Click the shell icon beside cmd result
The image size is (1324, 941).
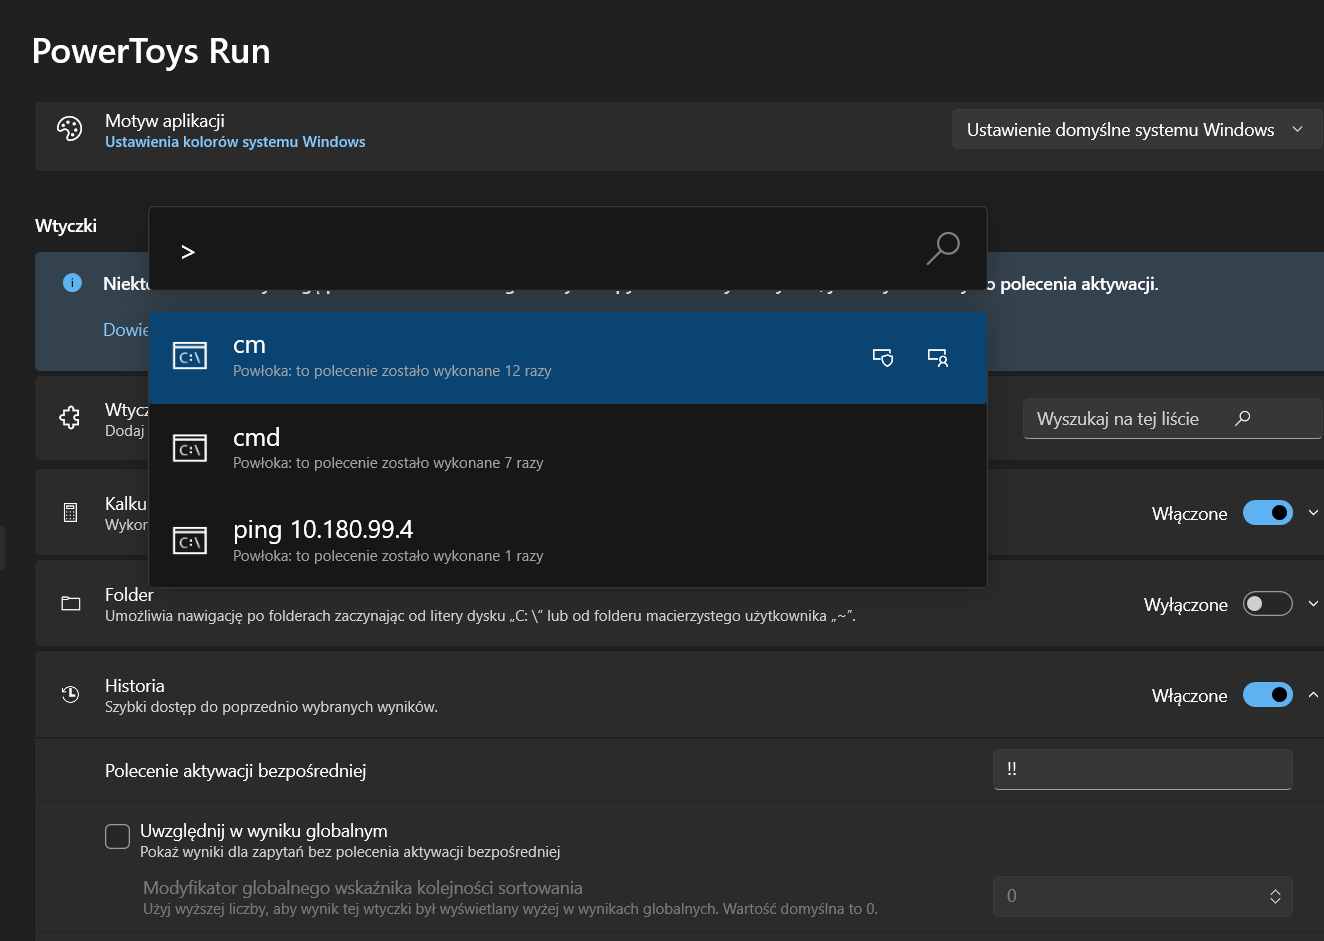coord(190,447)
